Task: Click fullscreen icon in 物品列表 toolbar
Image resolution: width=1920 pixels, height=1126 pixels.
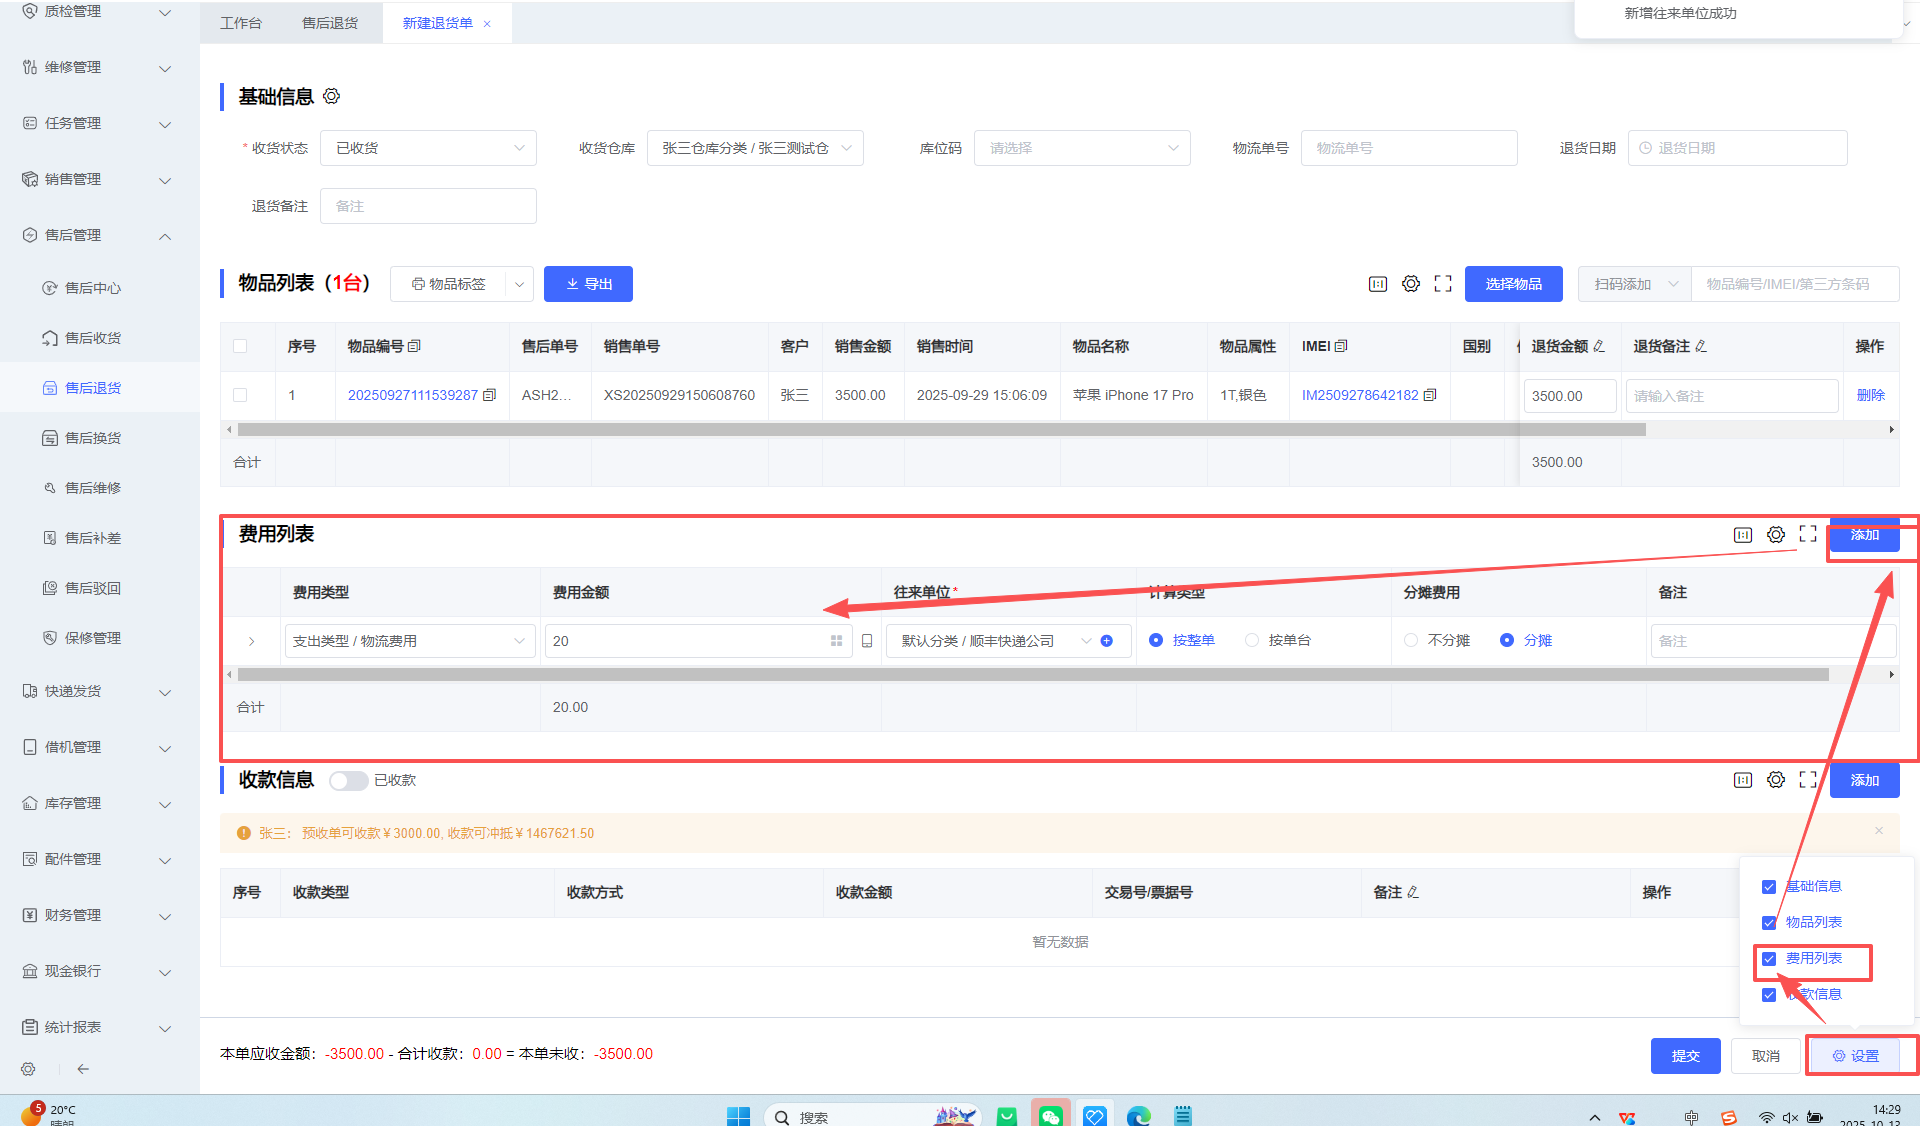Action: click(x=1442, y=284)
